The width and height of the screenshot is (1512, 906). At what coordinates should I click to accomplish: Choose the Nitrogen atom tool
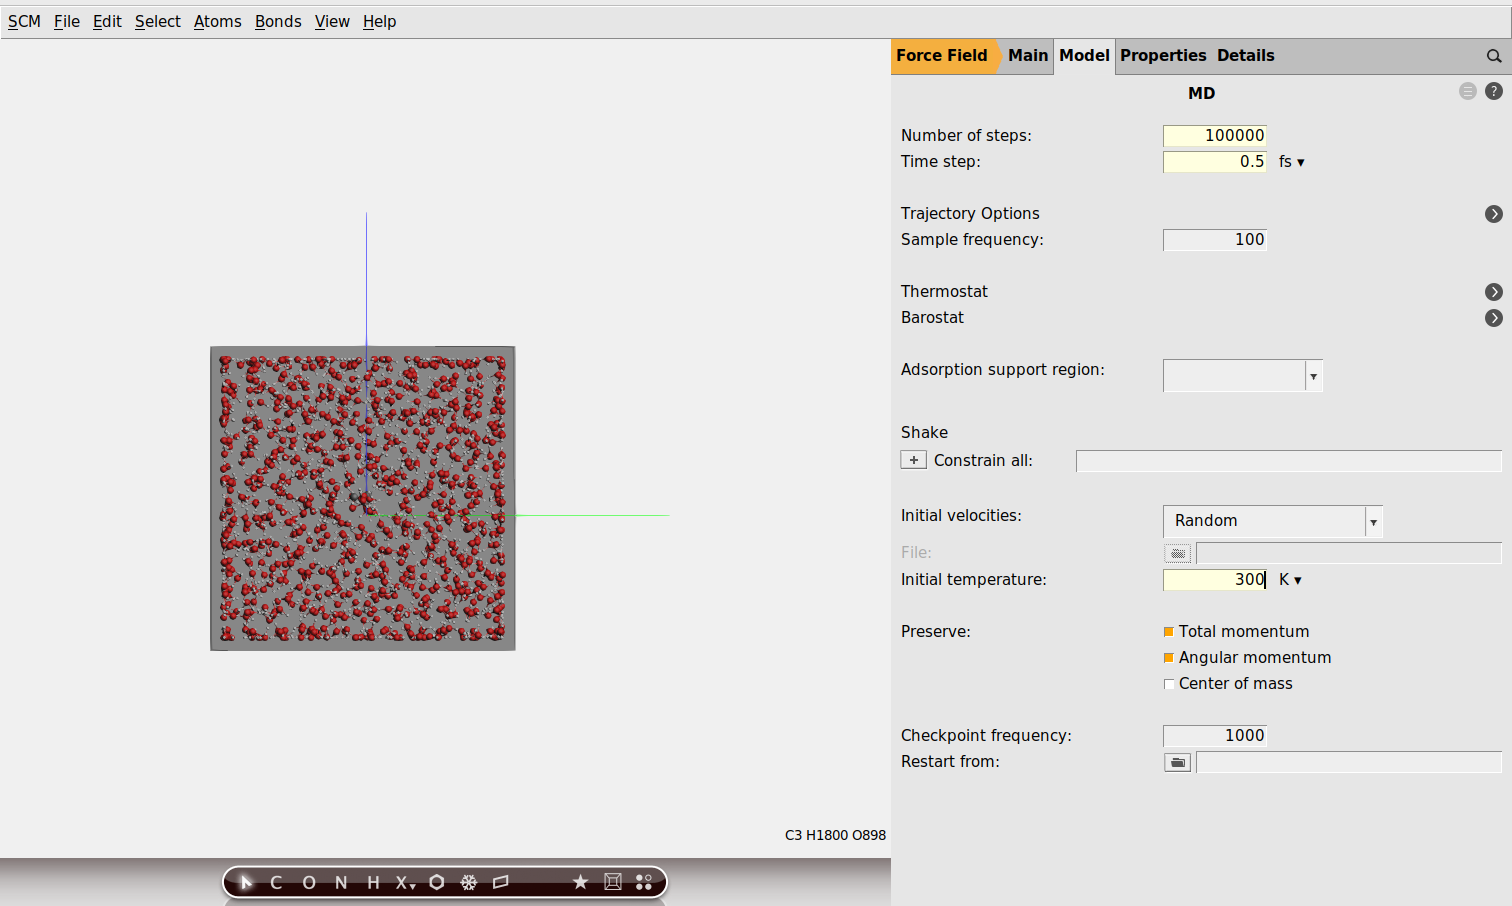coord(341,882)
